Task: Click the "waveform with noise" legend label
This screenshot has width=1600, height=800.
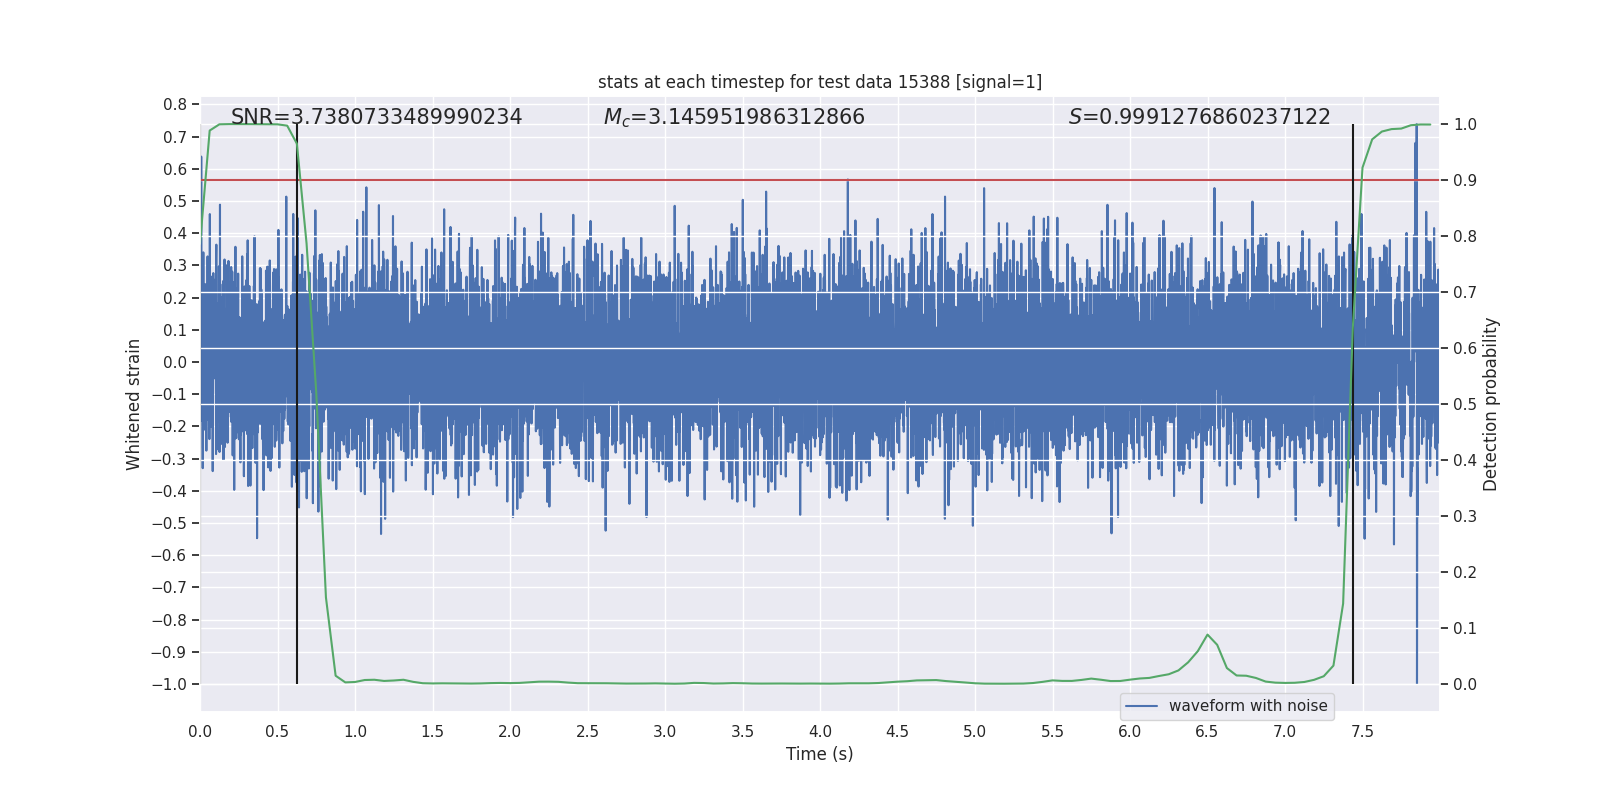Action: coord(1247,706)
